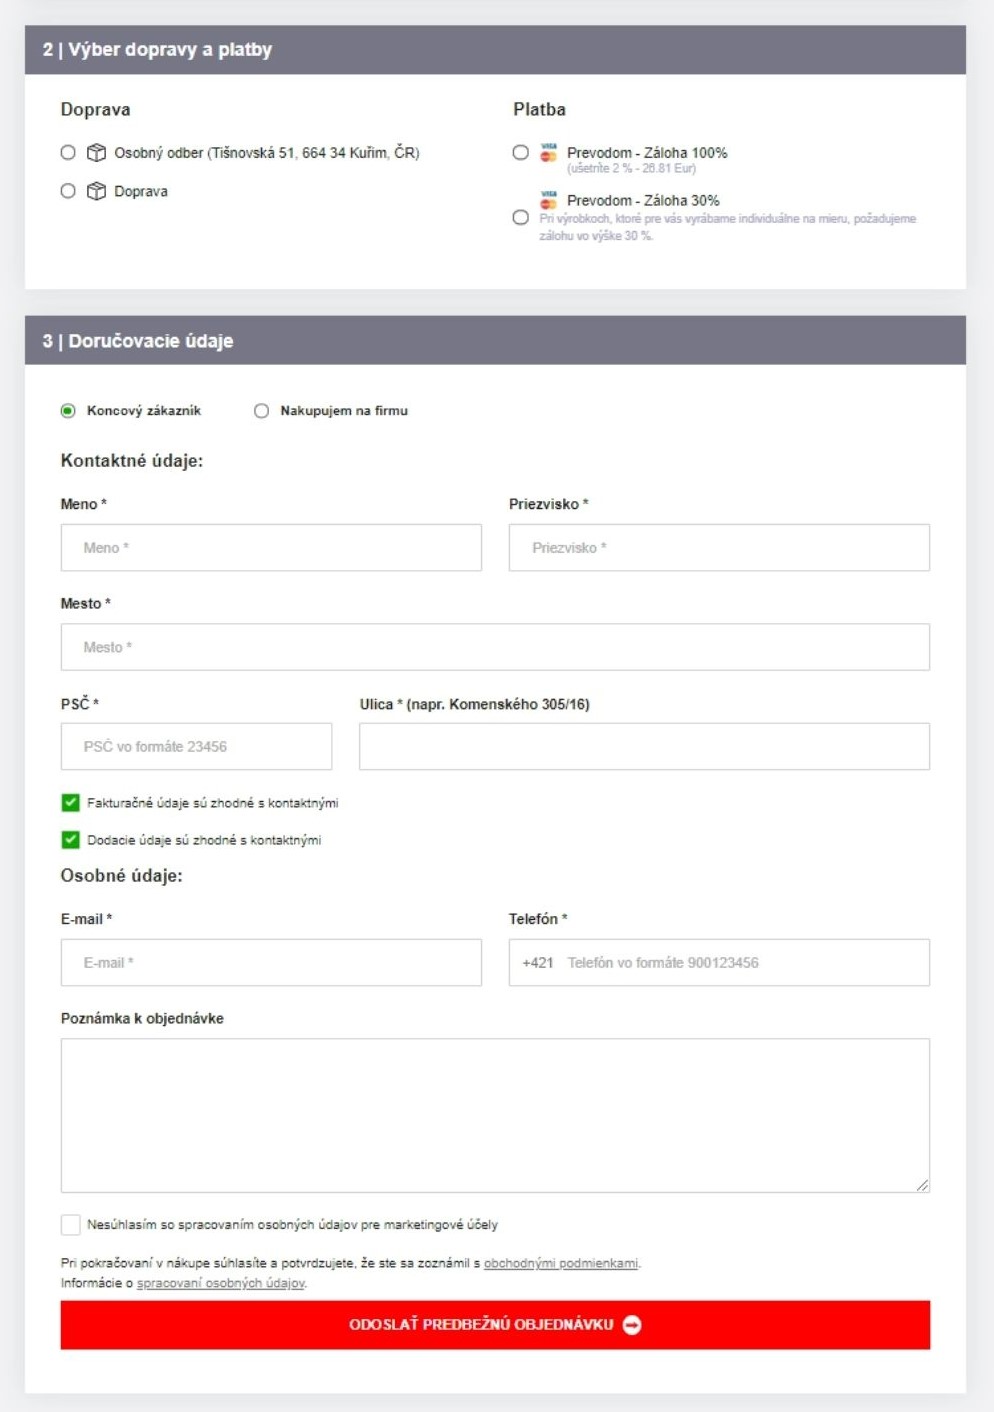994x1412 pixels.
Task: Select Koncový zákazník customer type
Action: point(68,411)
